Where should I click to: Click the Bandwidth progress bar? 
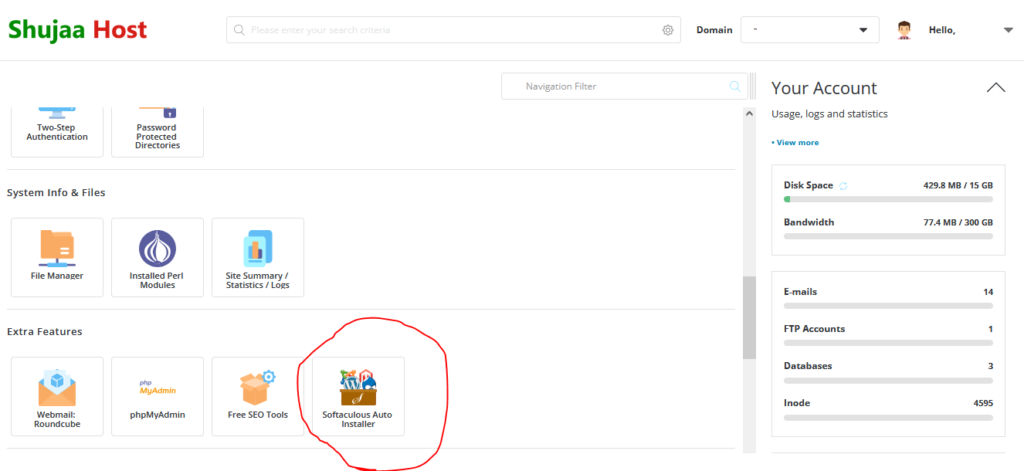click(888, 236)
